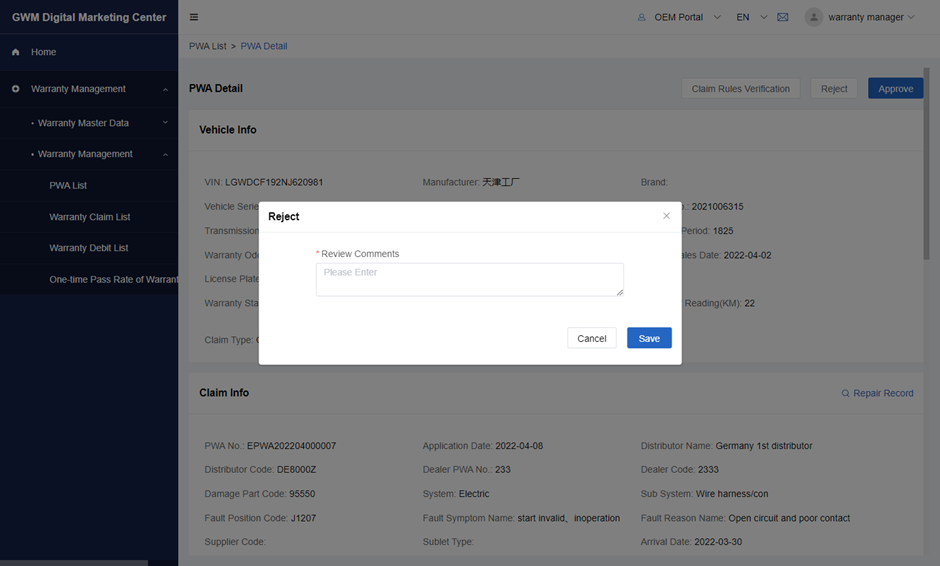Click PWA No. EPWA202204000007

tap(291, 446)
